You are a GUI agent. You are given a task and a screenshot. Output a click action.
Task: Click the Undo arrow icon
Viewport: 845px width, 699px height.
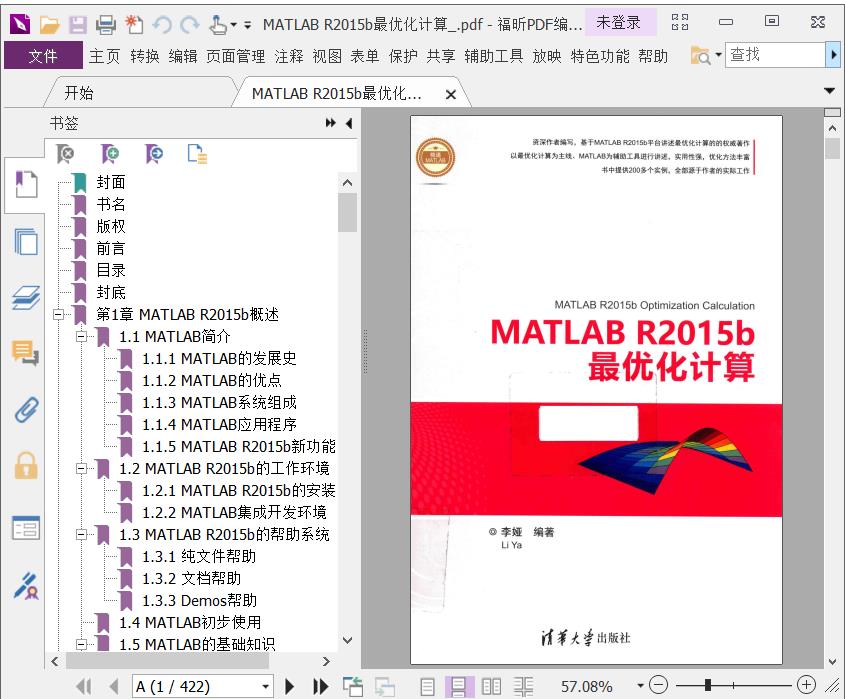tap(162, 24)
